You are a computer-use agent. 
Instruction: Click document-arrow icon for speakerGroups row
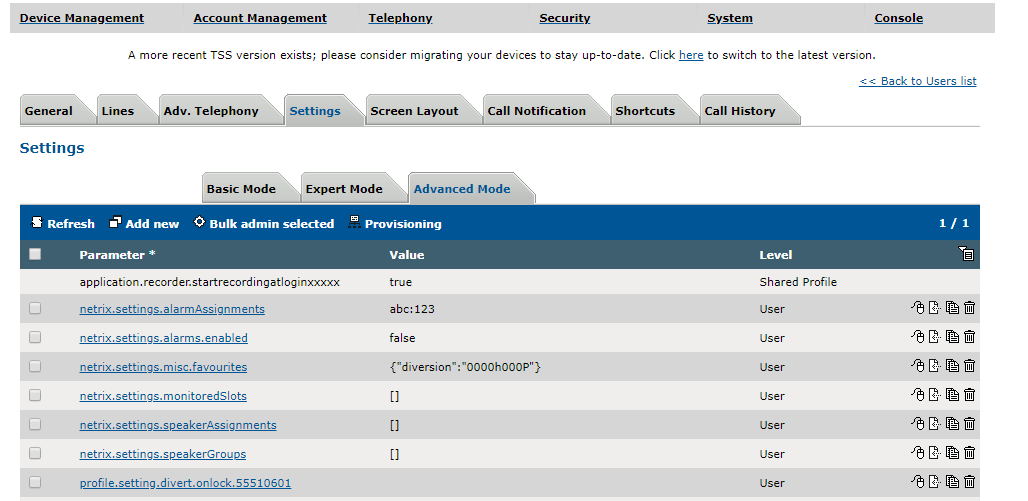(x=935, y=452)
